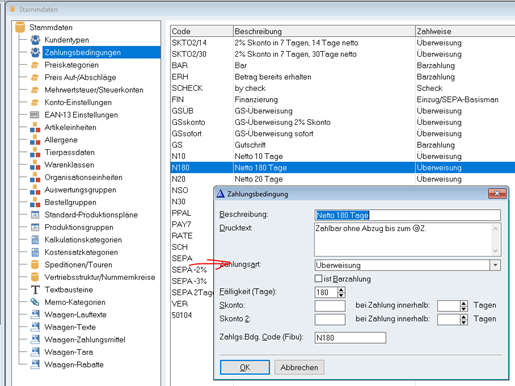The image size is (515, 386).
Task: Sort table by Code column header
Action: pos(201,31)
